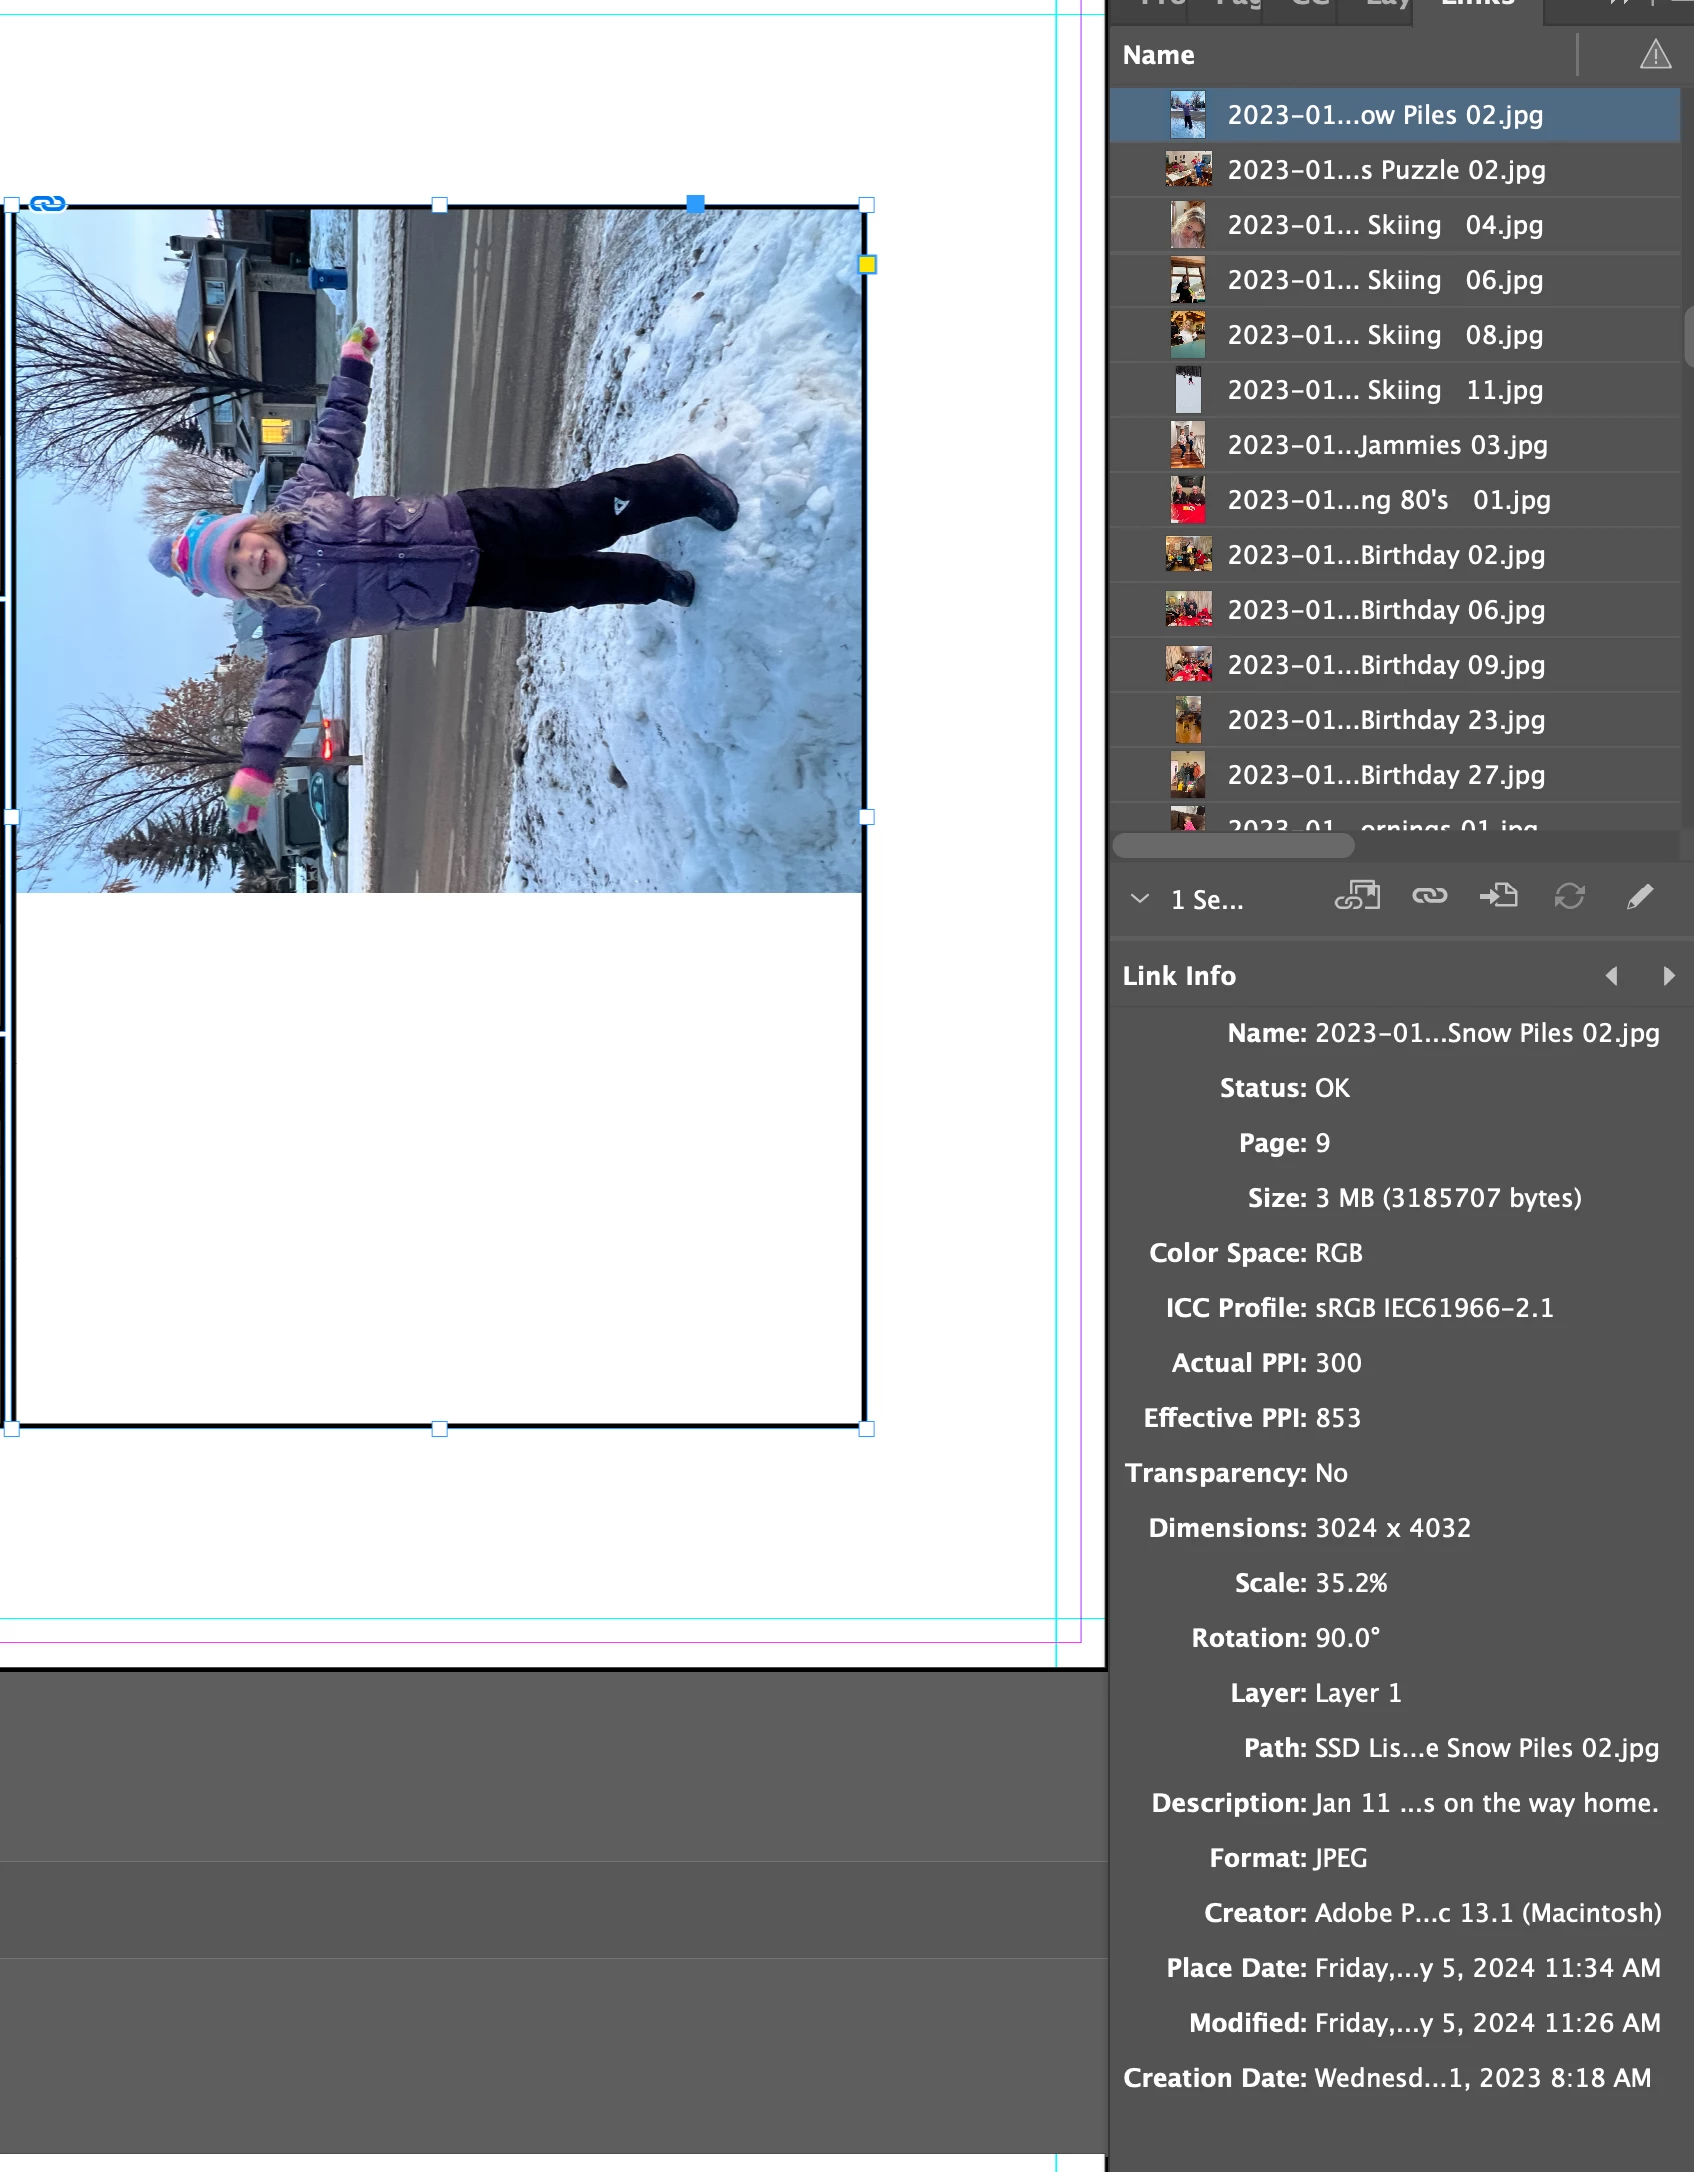Select link 2023-01...Birthday 27.jpg

click(x=1394, y=775)
